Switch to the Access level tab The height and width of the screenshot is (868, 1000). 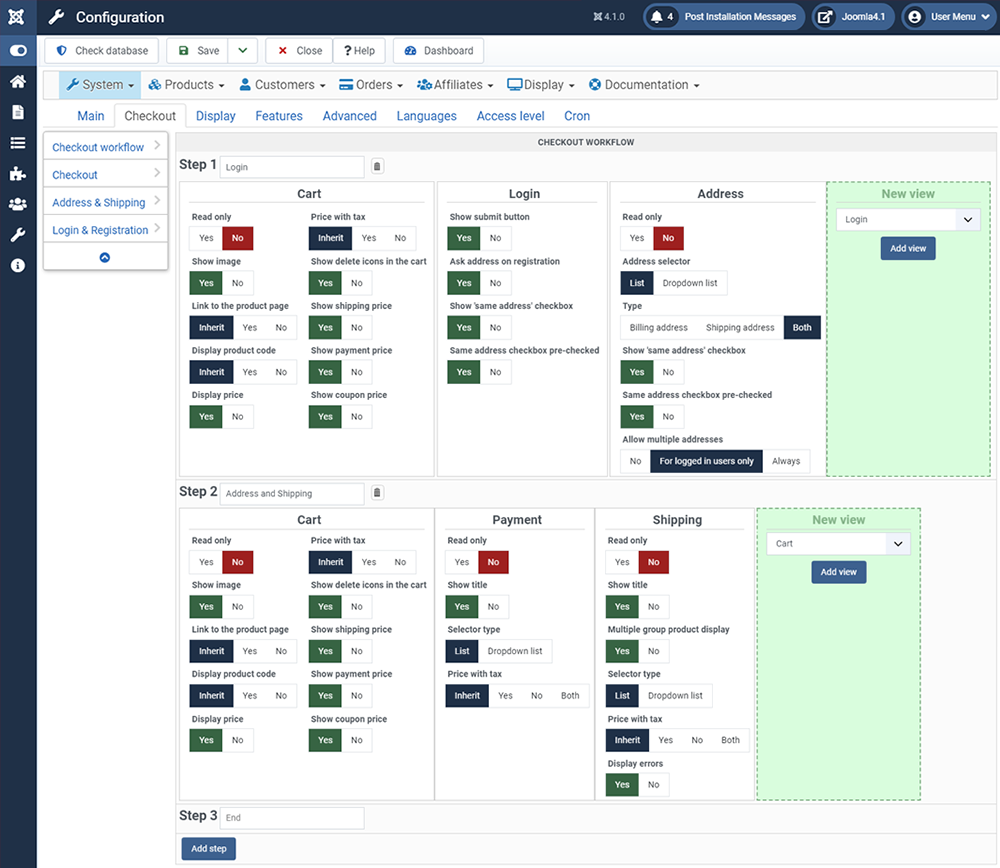510,116
